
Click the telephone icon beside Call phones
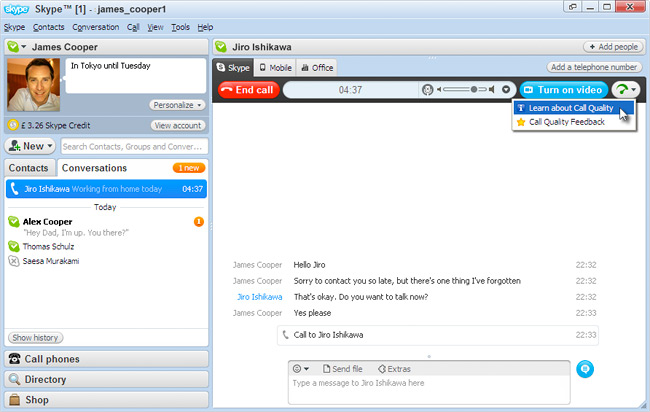tap(15, 359)
